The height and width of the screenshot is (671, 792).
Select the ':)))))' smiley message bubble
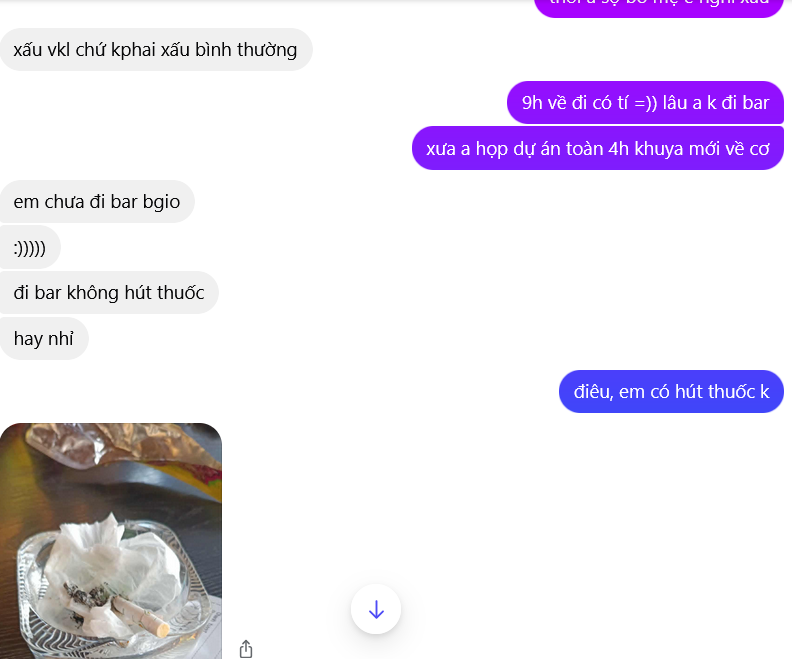pyautogui.click(x=30, y=247)
